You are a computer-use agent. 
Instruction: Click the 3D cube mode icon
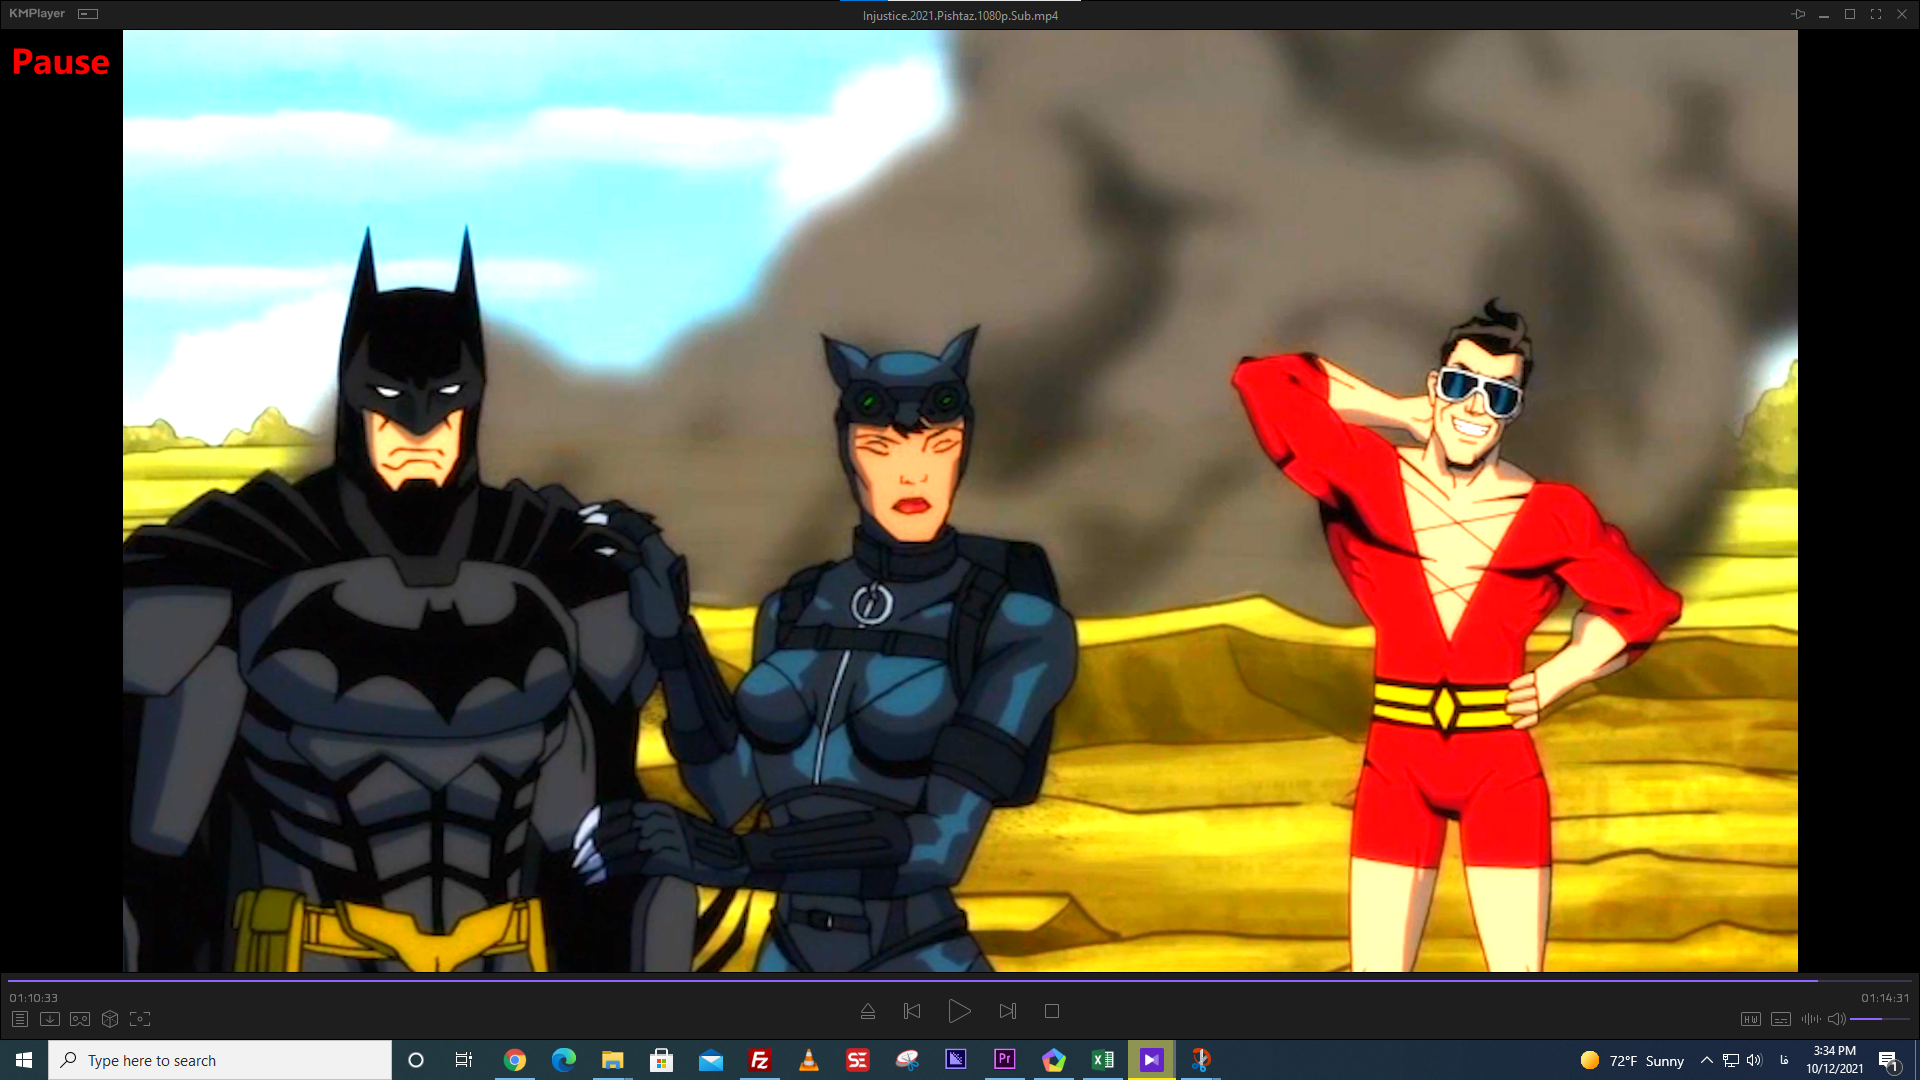110,1019
